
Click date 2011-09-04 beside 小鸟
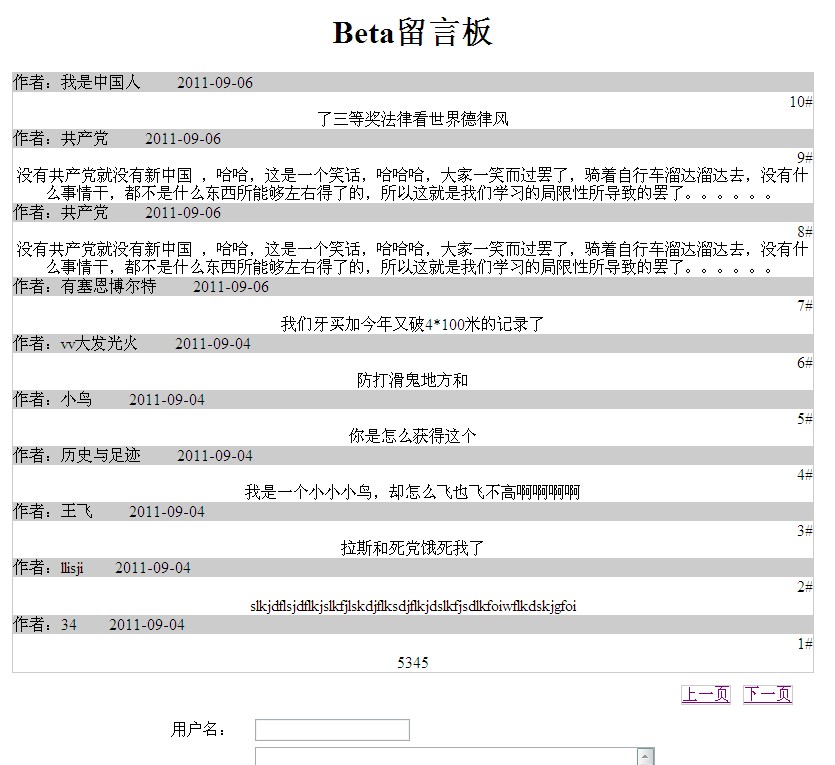click(167, 400)
